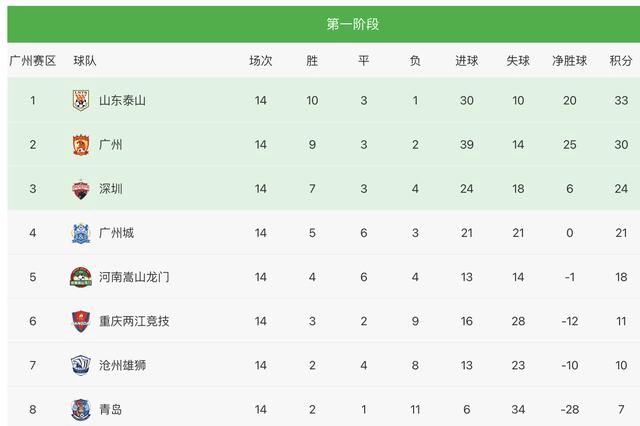The width and height of the screenshot is (640, 426).
Task: Open the 河南嵩山龙门 team name link
Action: (x=134, y=277)
